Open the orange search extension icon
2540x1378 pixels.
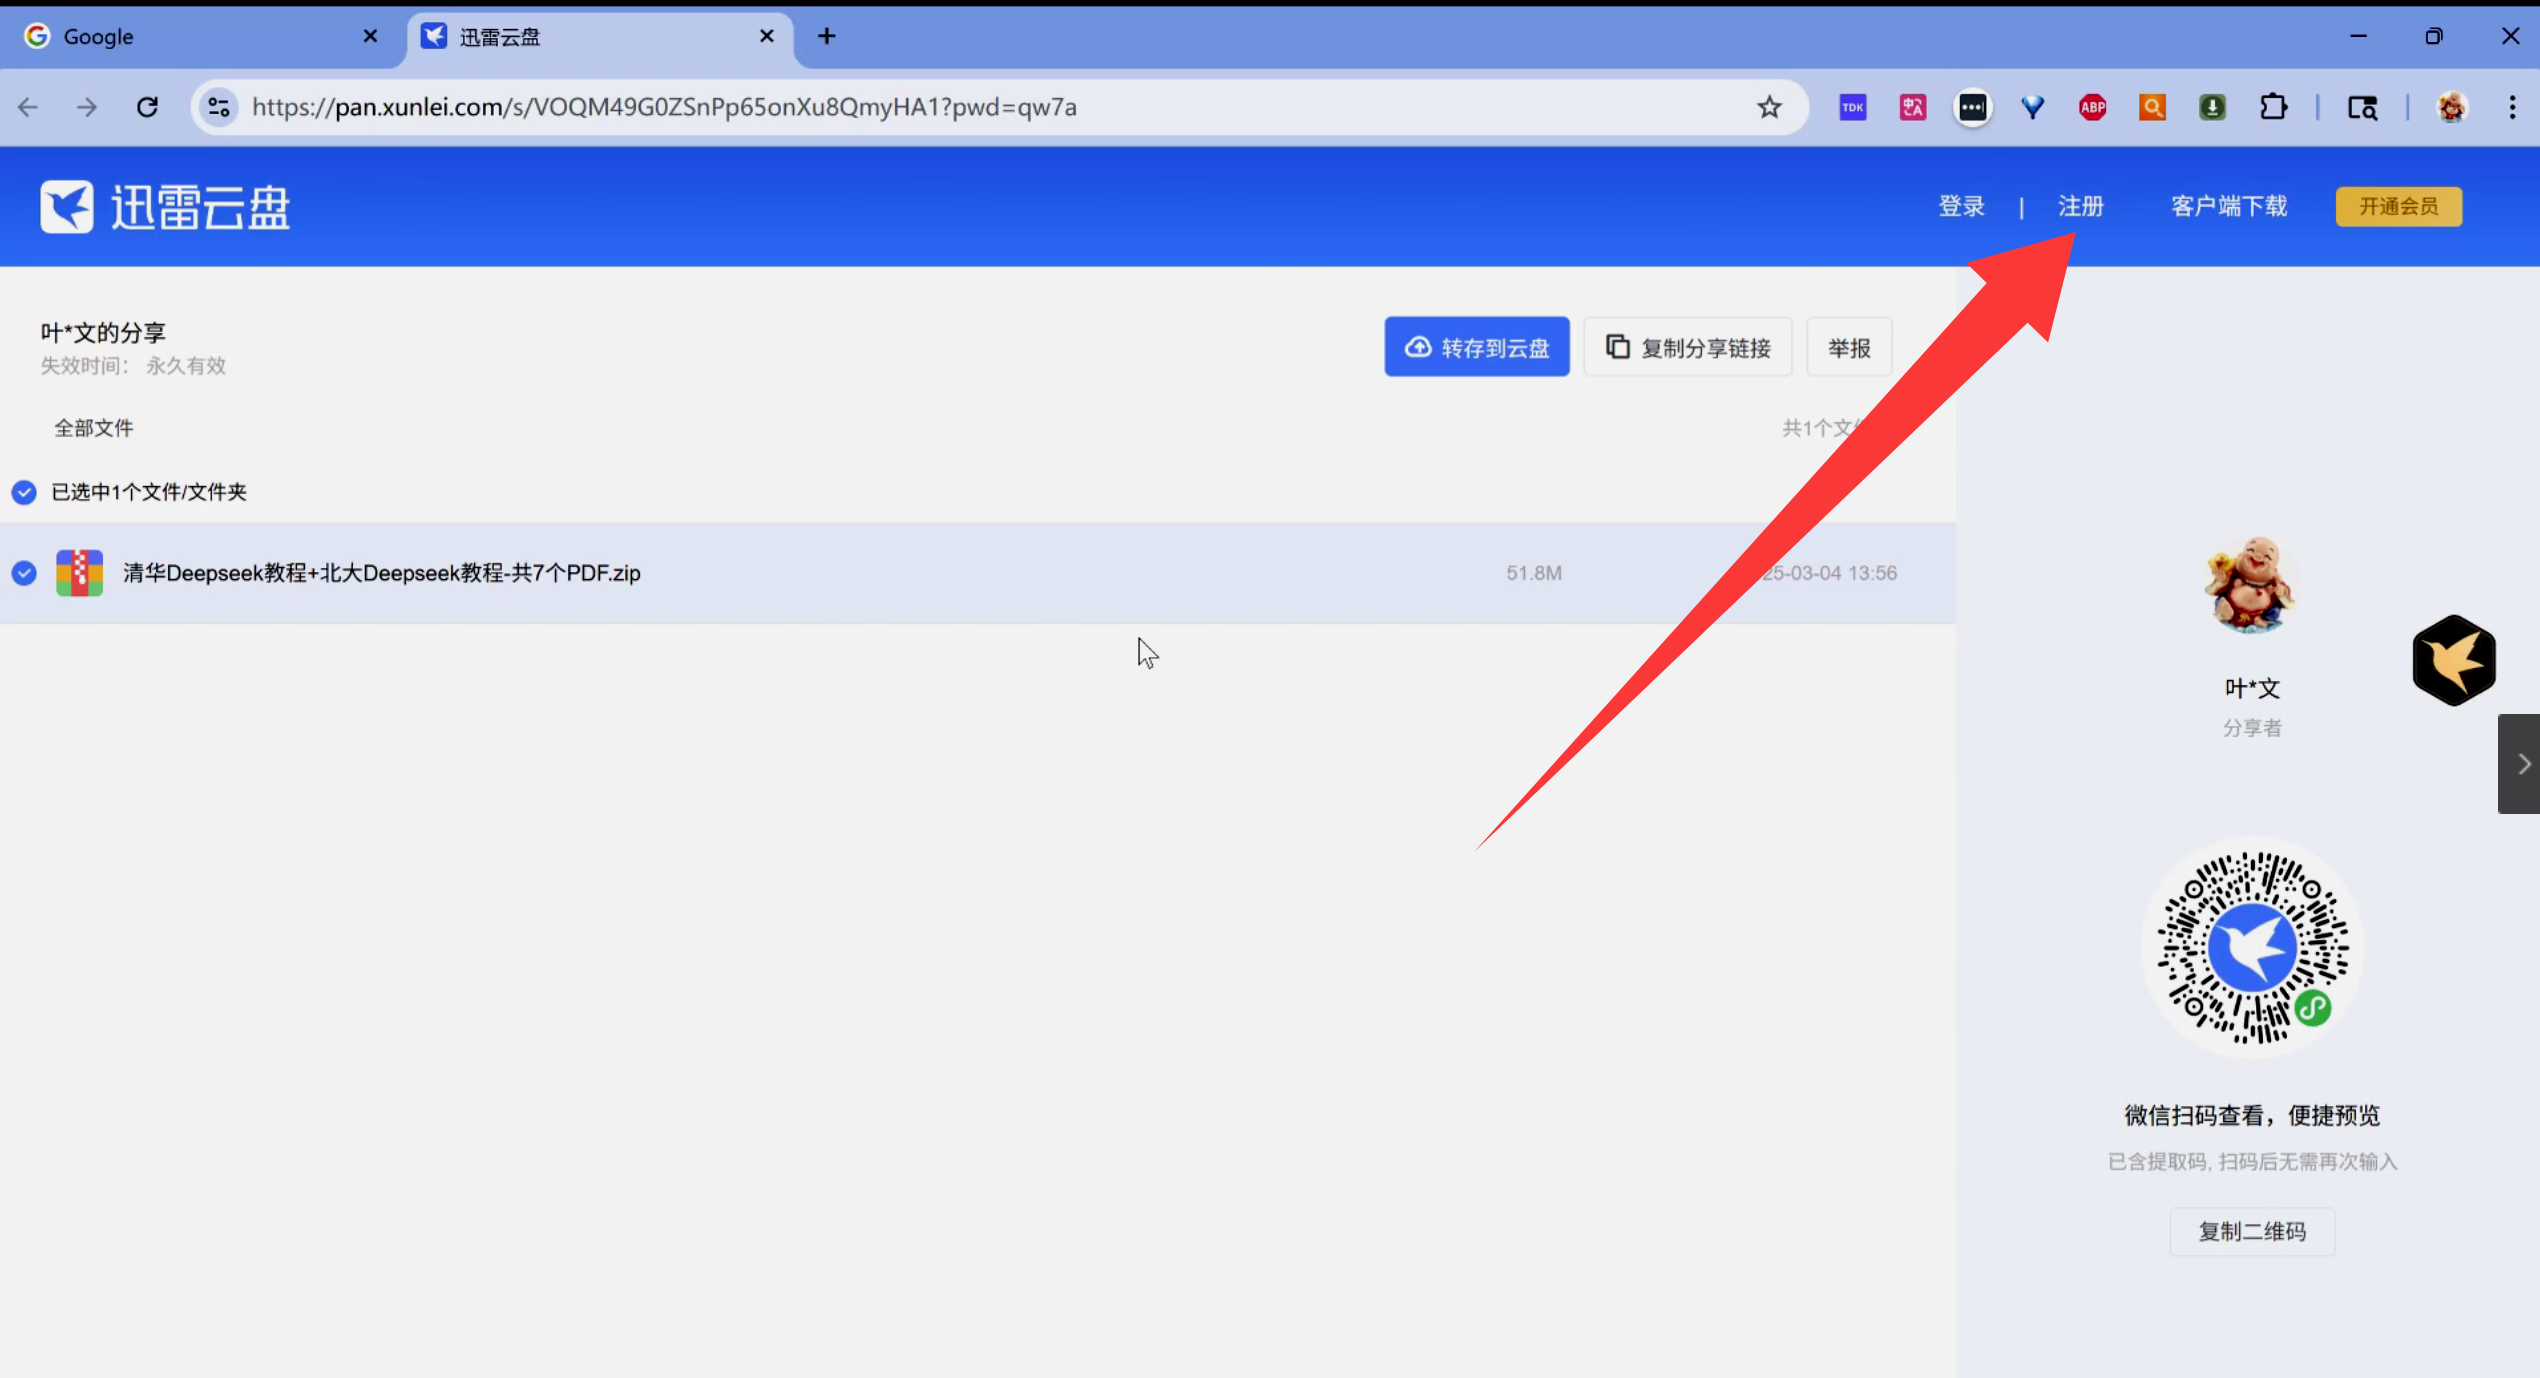point(2153,107)
